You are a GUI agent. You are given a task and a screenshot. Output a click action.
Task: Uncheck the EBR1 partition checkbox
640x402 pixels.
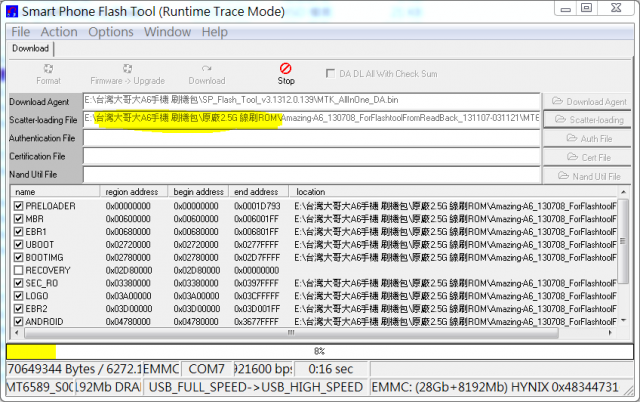(x=18, y=231)
